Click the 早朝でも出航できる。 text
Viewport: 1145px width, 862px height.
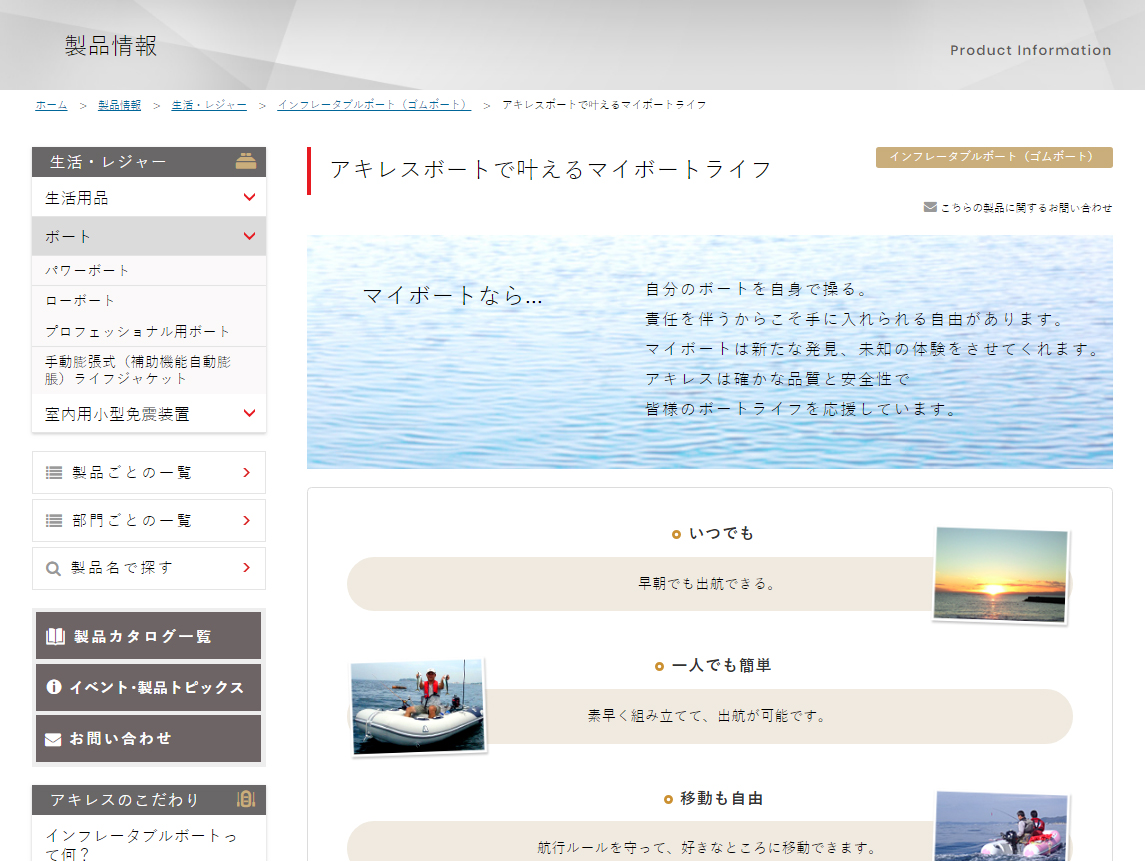pos(707,584)
